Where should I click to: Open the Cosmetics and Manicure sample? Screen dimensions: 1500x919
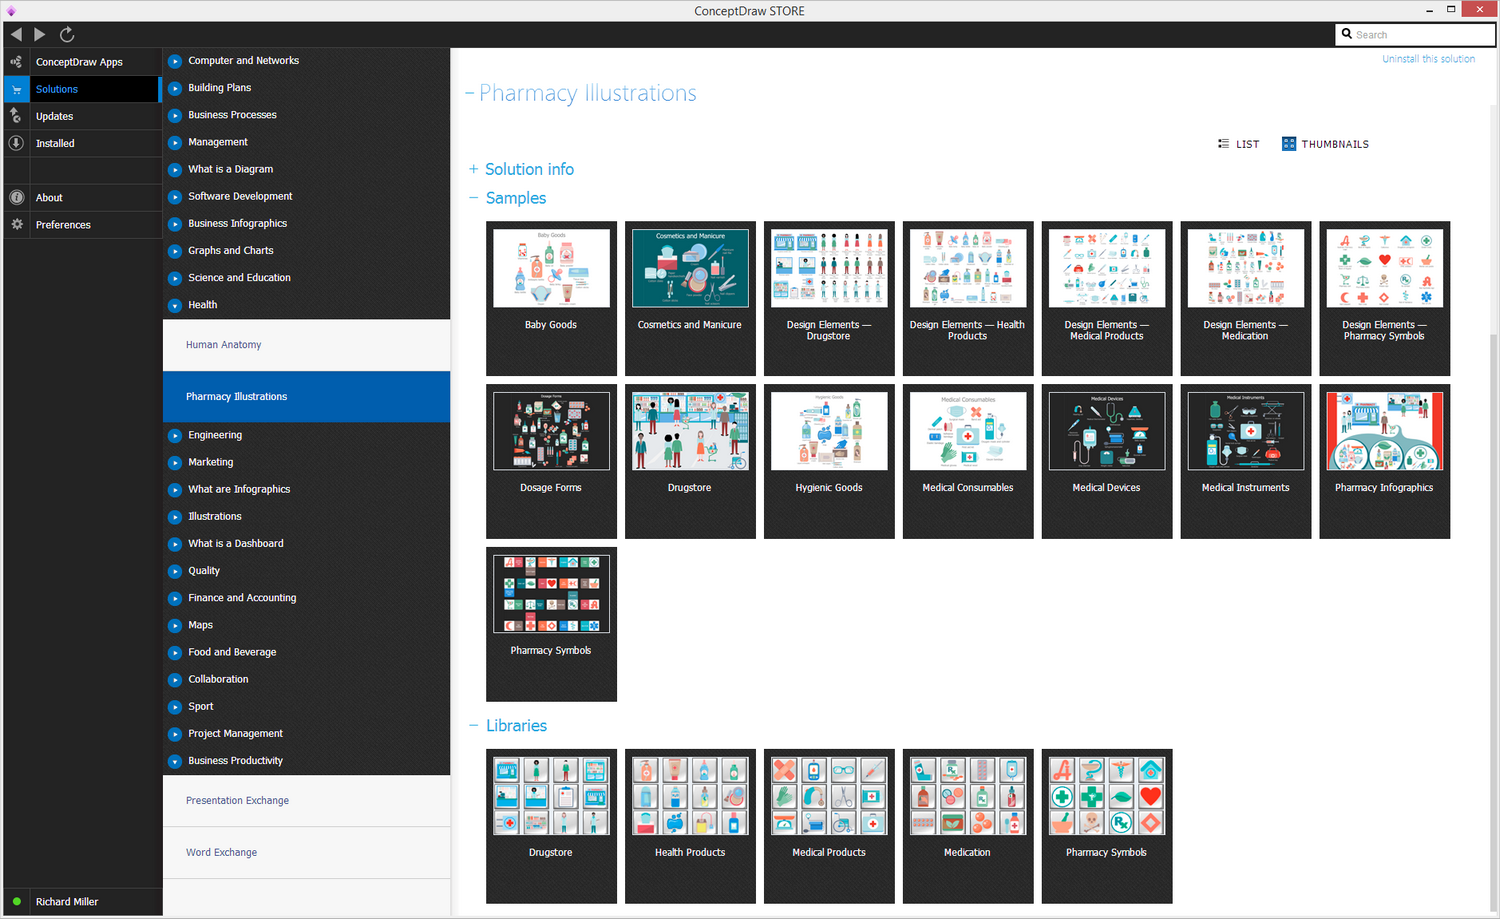(690, 298)
